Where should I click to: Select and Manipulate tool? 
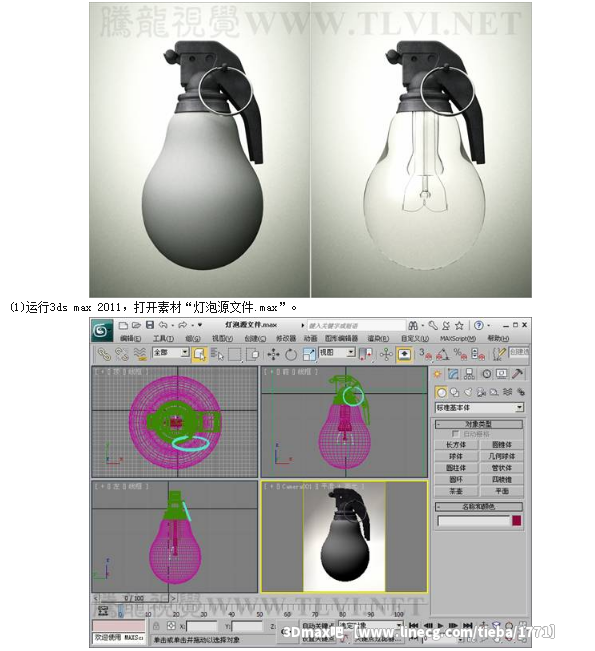click(386, 354)
